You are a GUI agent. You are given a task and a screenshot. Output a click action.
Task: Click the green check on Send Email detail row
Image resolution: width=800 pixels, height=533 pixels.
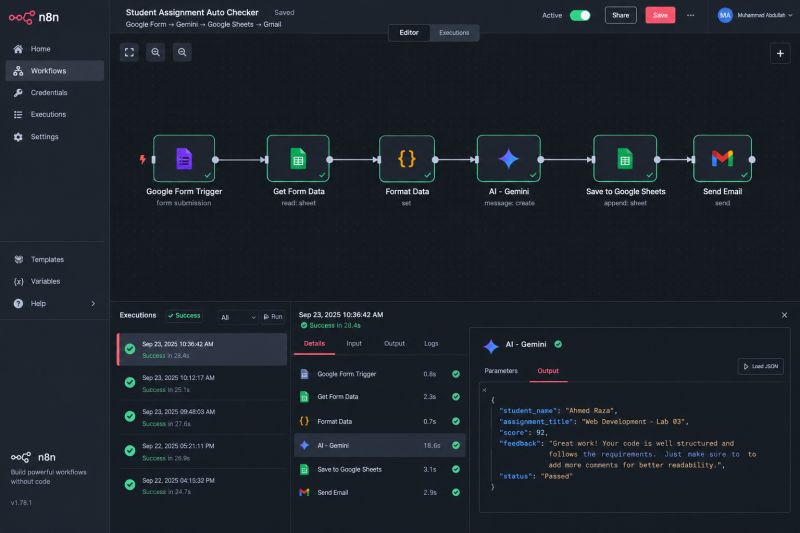point(456,492)
